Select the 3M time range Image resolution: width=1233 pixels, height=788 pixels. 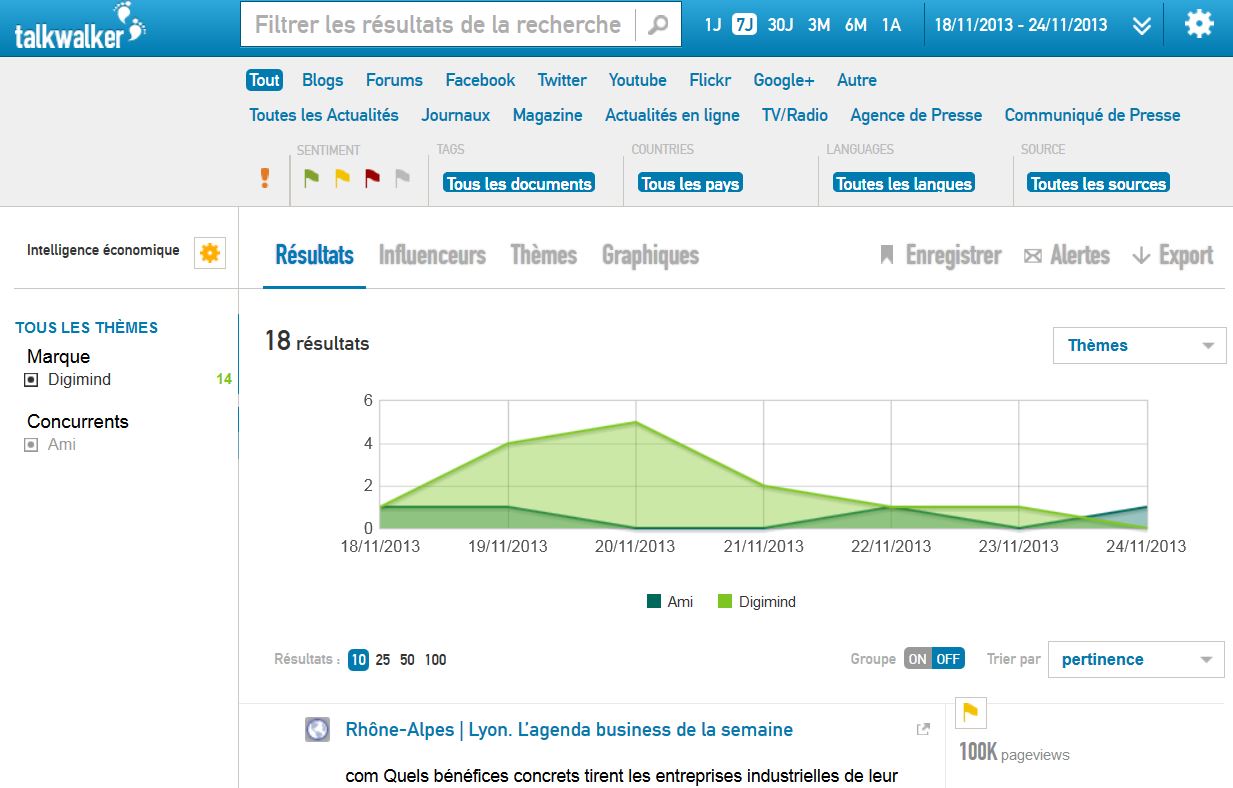point(819,25)
